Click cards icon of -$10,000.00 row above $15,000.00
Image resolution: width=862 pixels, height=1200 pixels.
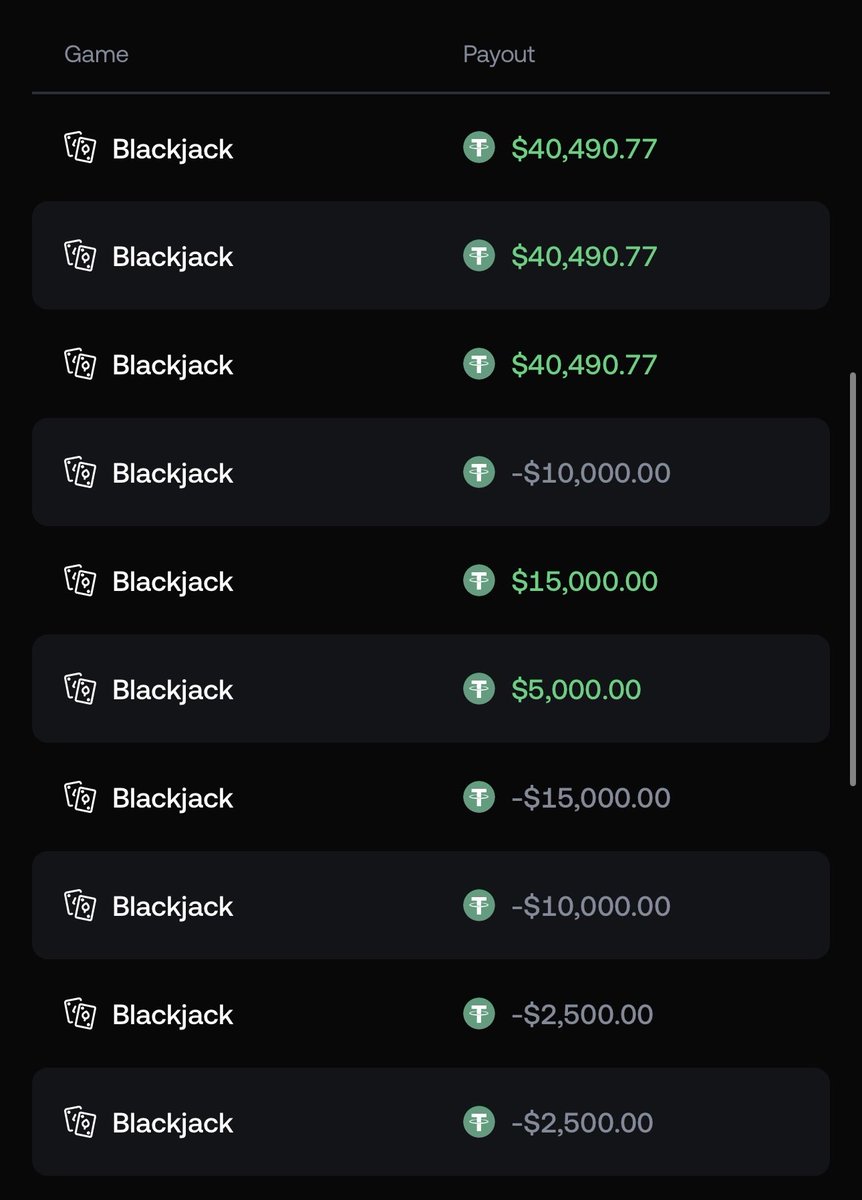tap(80, 472)
